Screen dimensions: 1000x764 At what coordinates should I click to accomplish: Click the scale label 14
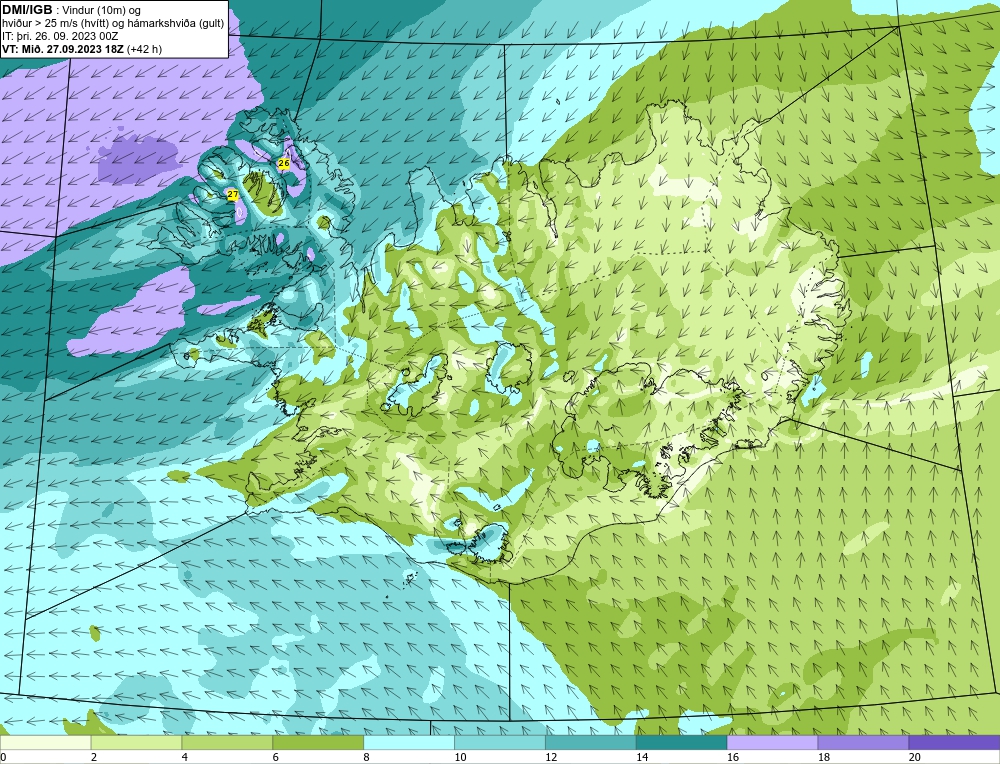point(642,757)
